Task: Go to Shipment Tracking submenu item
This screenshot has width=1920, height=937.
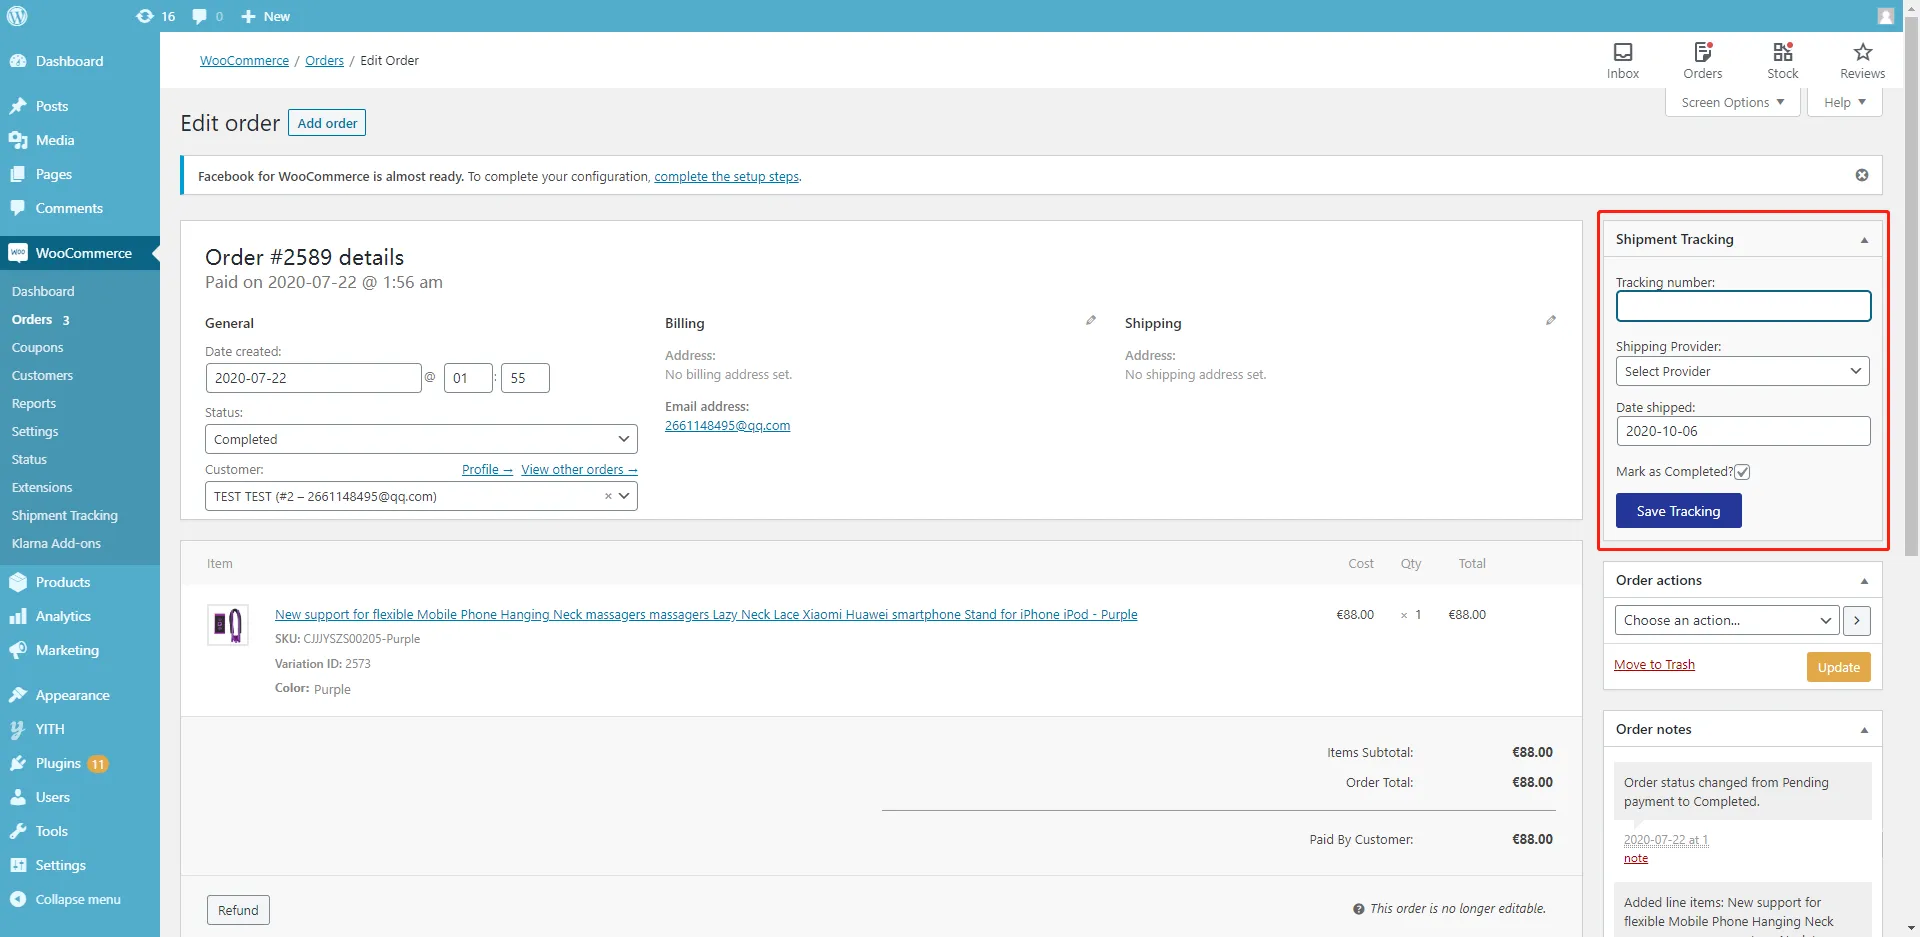Action: coord(65,515)
